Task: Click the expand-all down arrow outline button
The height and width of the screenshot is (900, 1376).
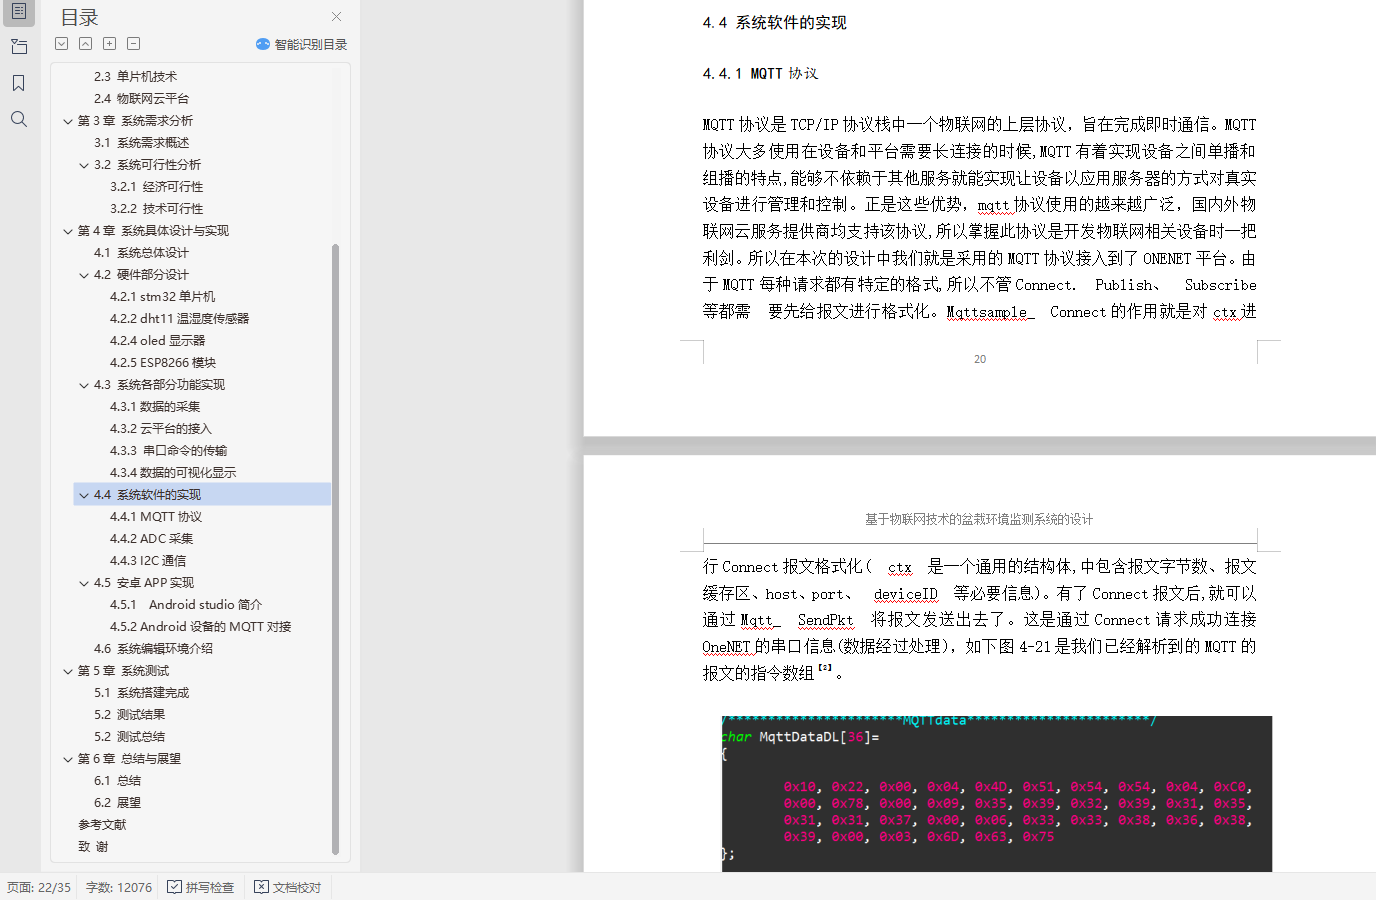Action: pyautogui.click(x=62, y=44)
